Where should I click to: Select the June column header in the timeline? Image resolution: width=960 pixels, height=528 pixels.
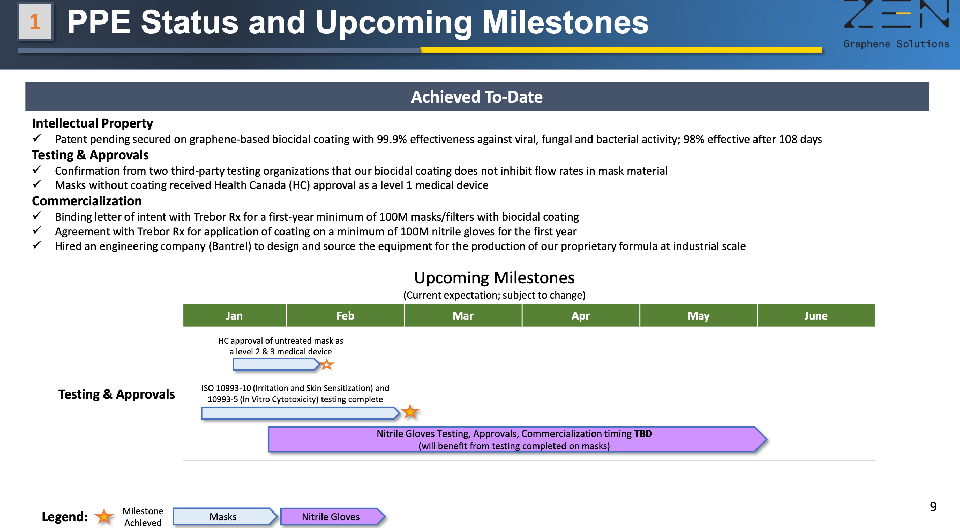coord(815,316)
